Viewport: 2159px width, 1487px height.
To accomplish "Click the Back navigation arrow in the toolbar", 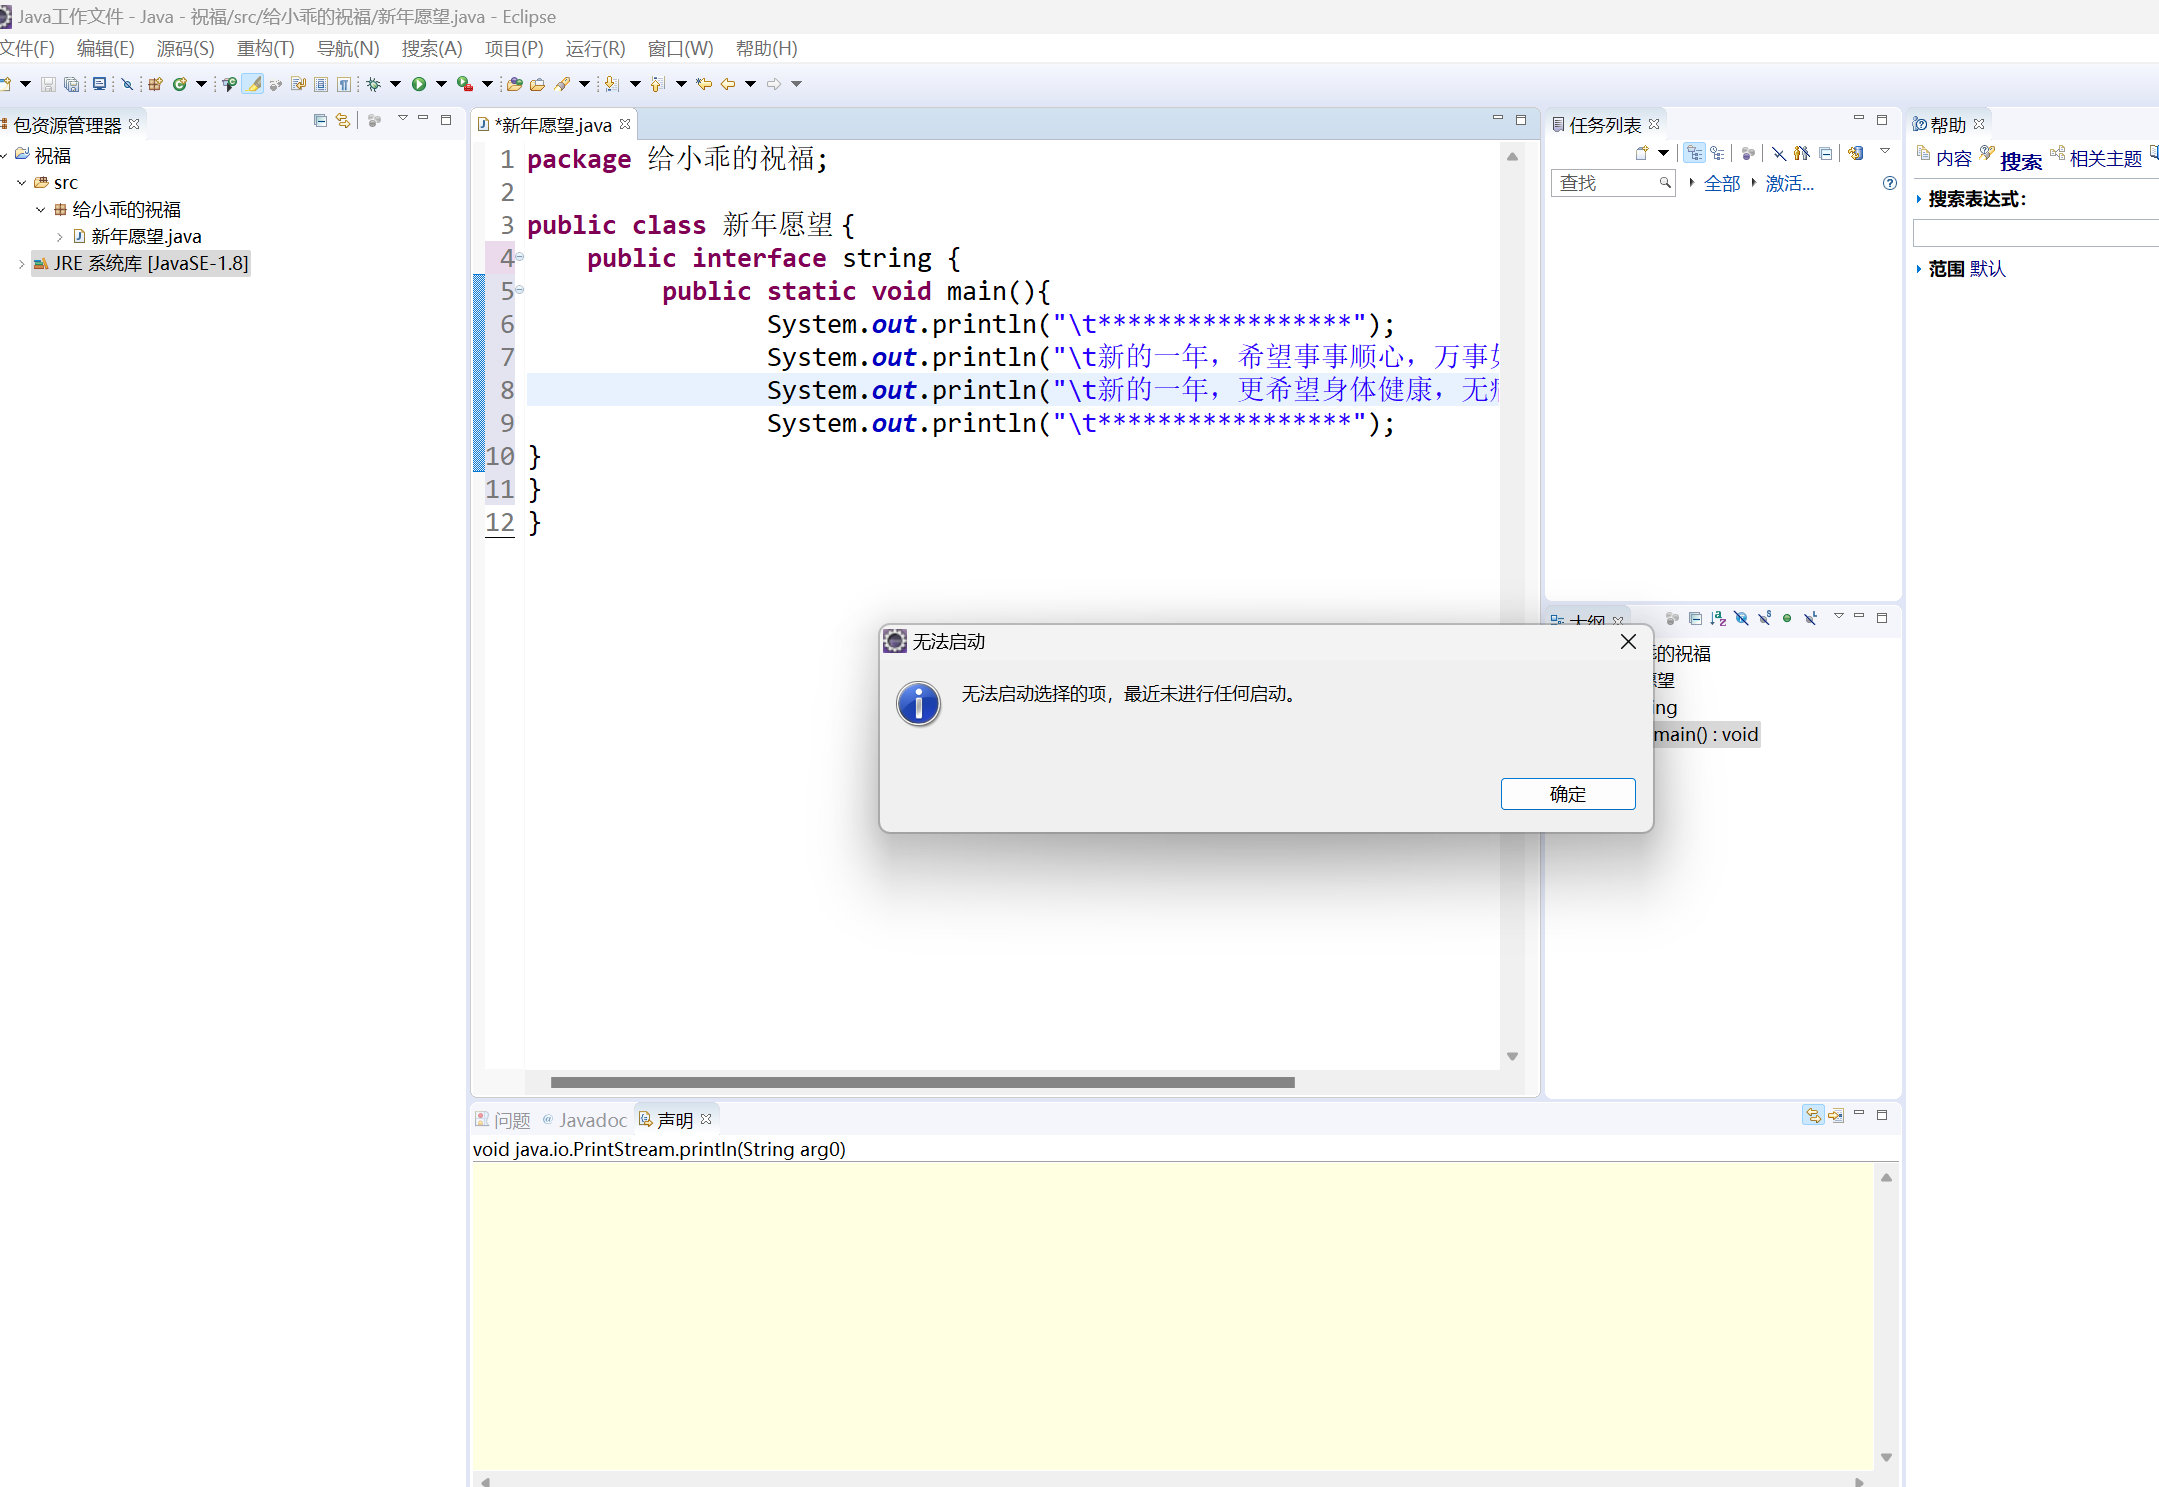I will (728, 84).
